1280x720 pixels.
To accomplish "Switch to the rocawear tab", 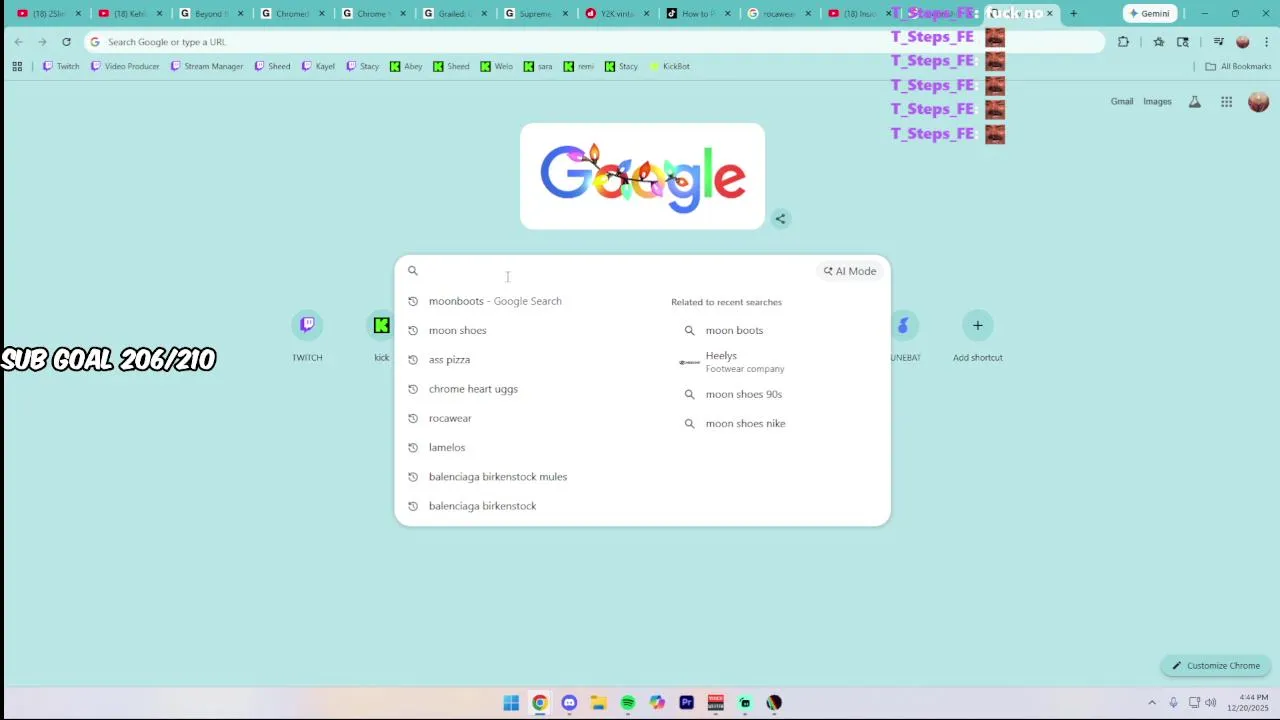I will coord(779,14).
